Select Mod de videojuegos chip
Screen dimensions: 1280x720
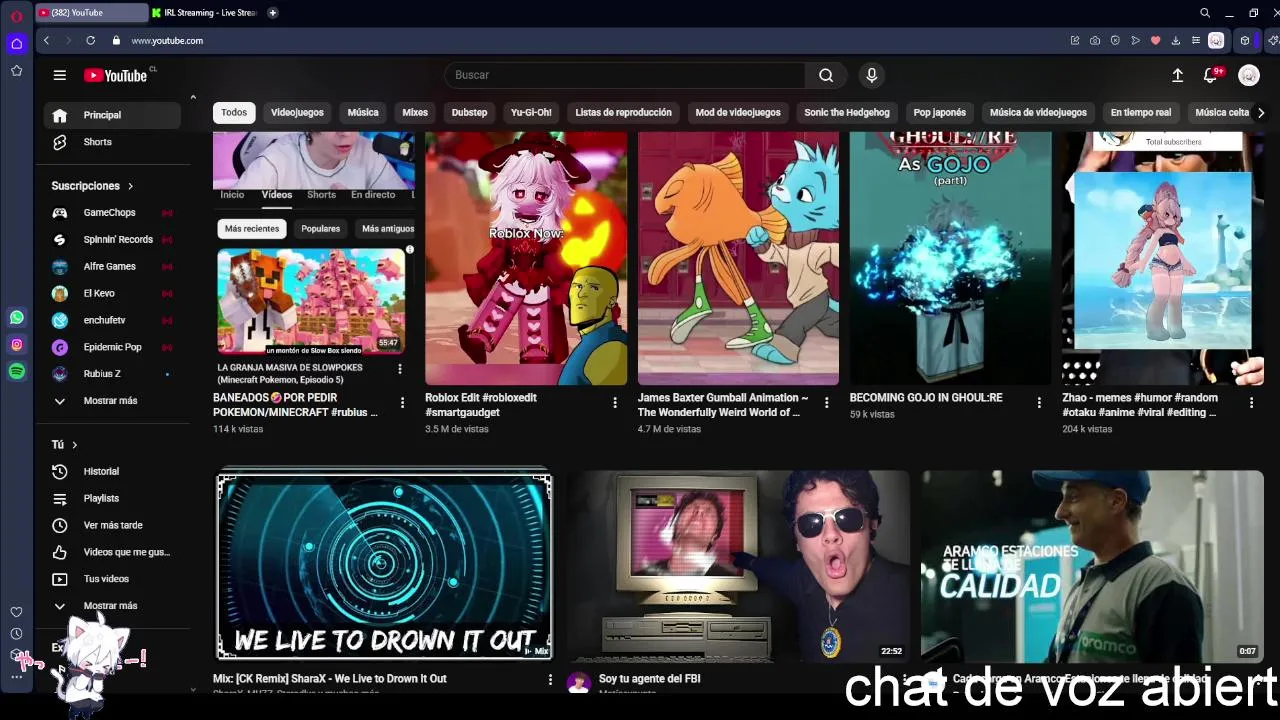pos(738,113)
